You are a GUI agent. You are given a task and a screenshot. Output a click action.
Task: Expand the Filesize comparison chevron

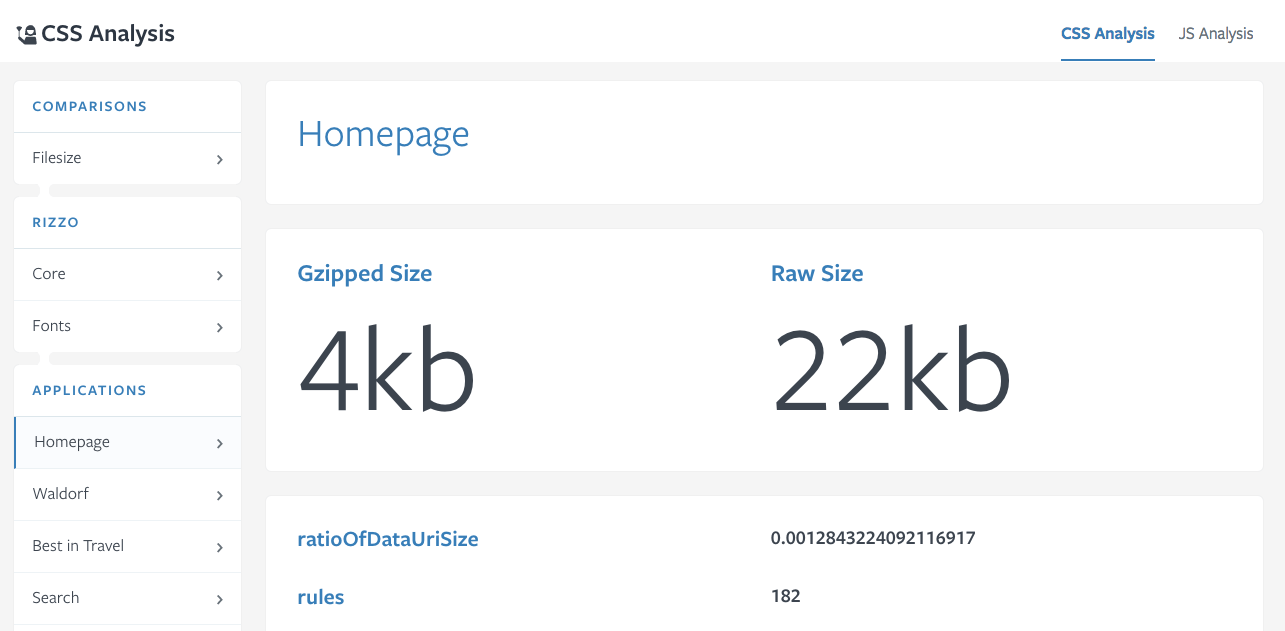click(x=219, y=158)
